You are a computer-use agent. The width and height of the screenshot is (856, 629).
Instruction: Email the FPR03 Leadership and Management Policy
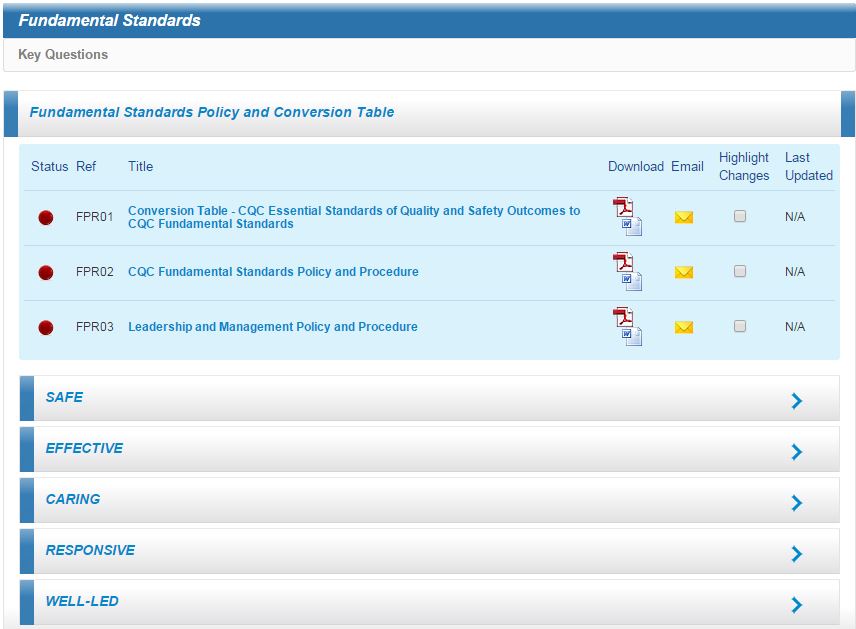pos(683,327)
